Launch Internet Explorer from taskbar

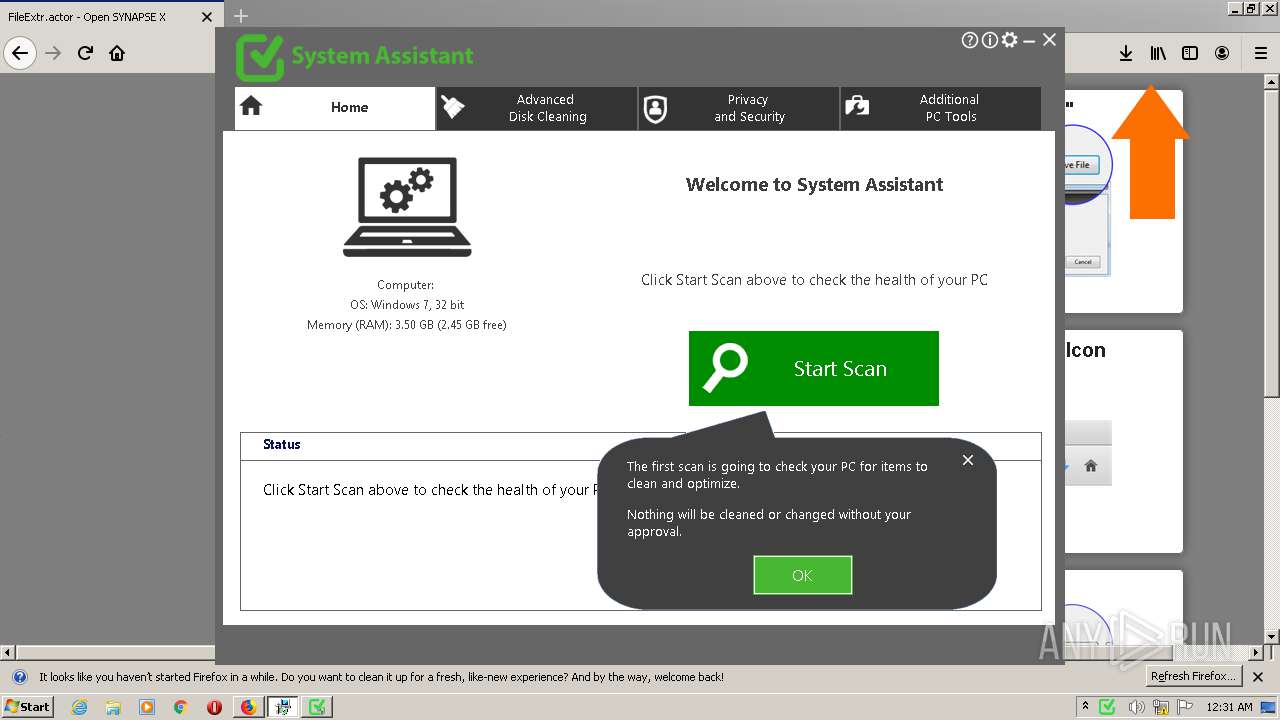tap(79, 707)
